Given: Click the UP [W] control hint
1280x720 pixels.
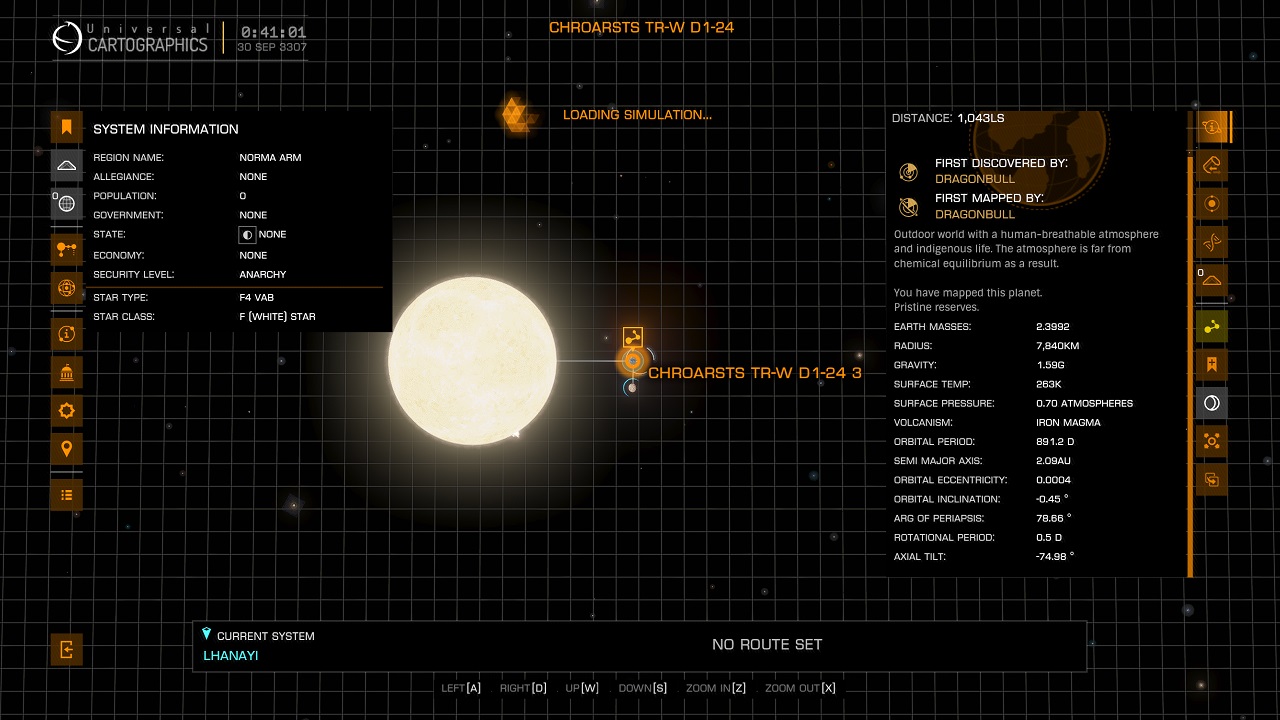Looking at the screenshot, I should point(582,688).
